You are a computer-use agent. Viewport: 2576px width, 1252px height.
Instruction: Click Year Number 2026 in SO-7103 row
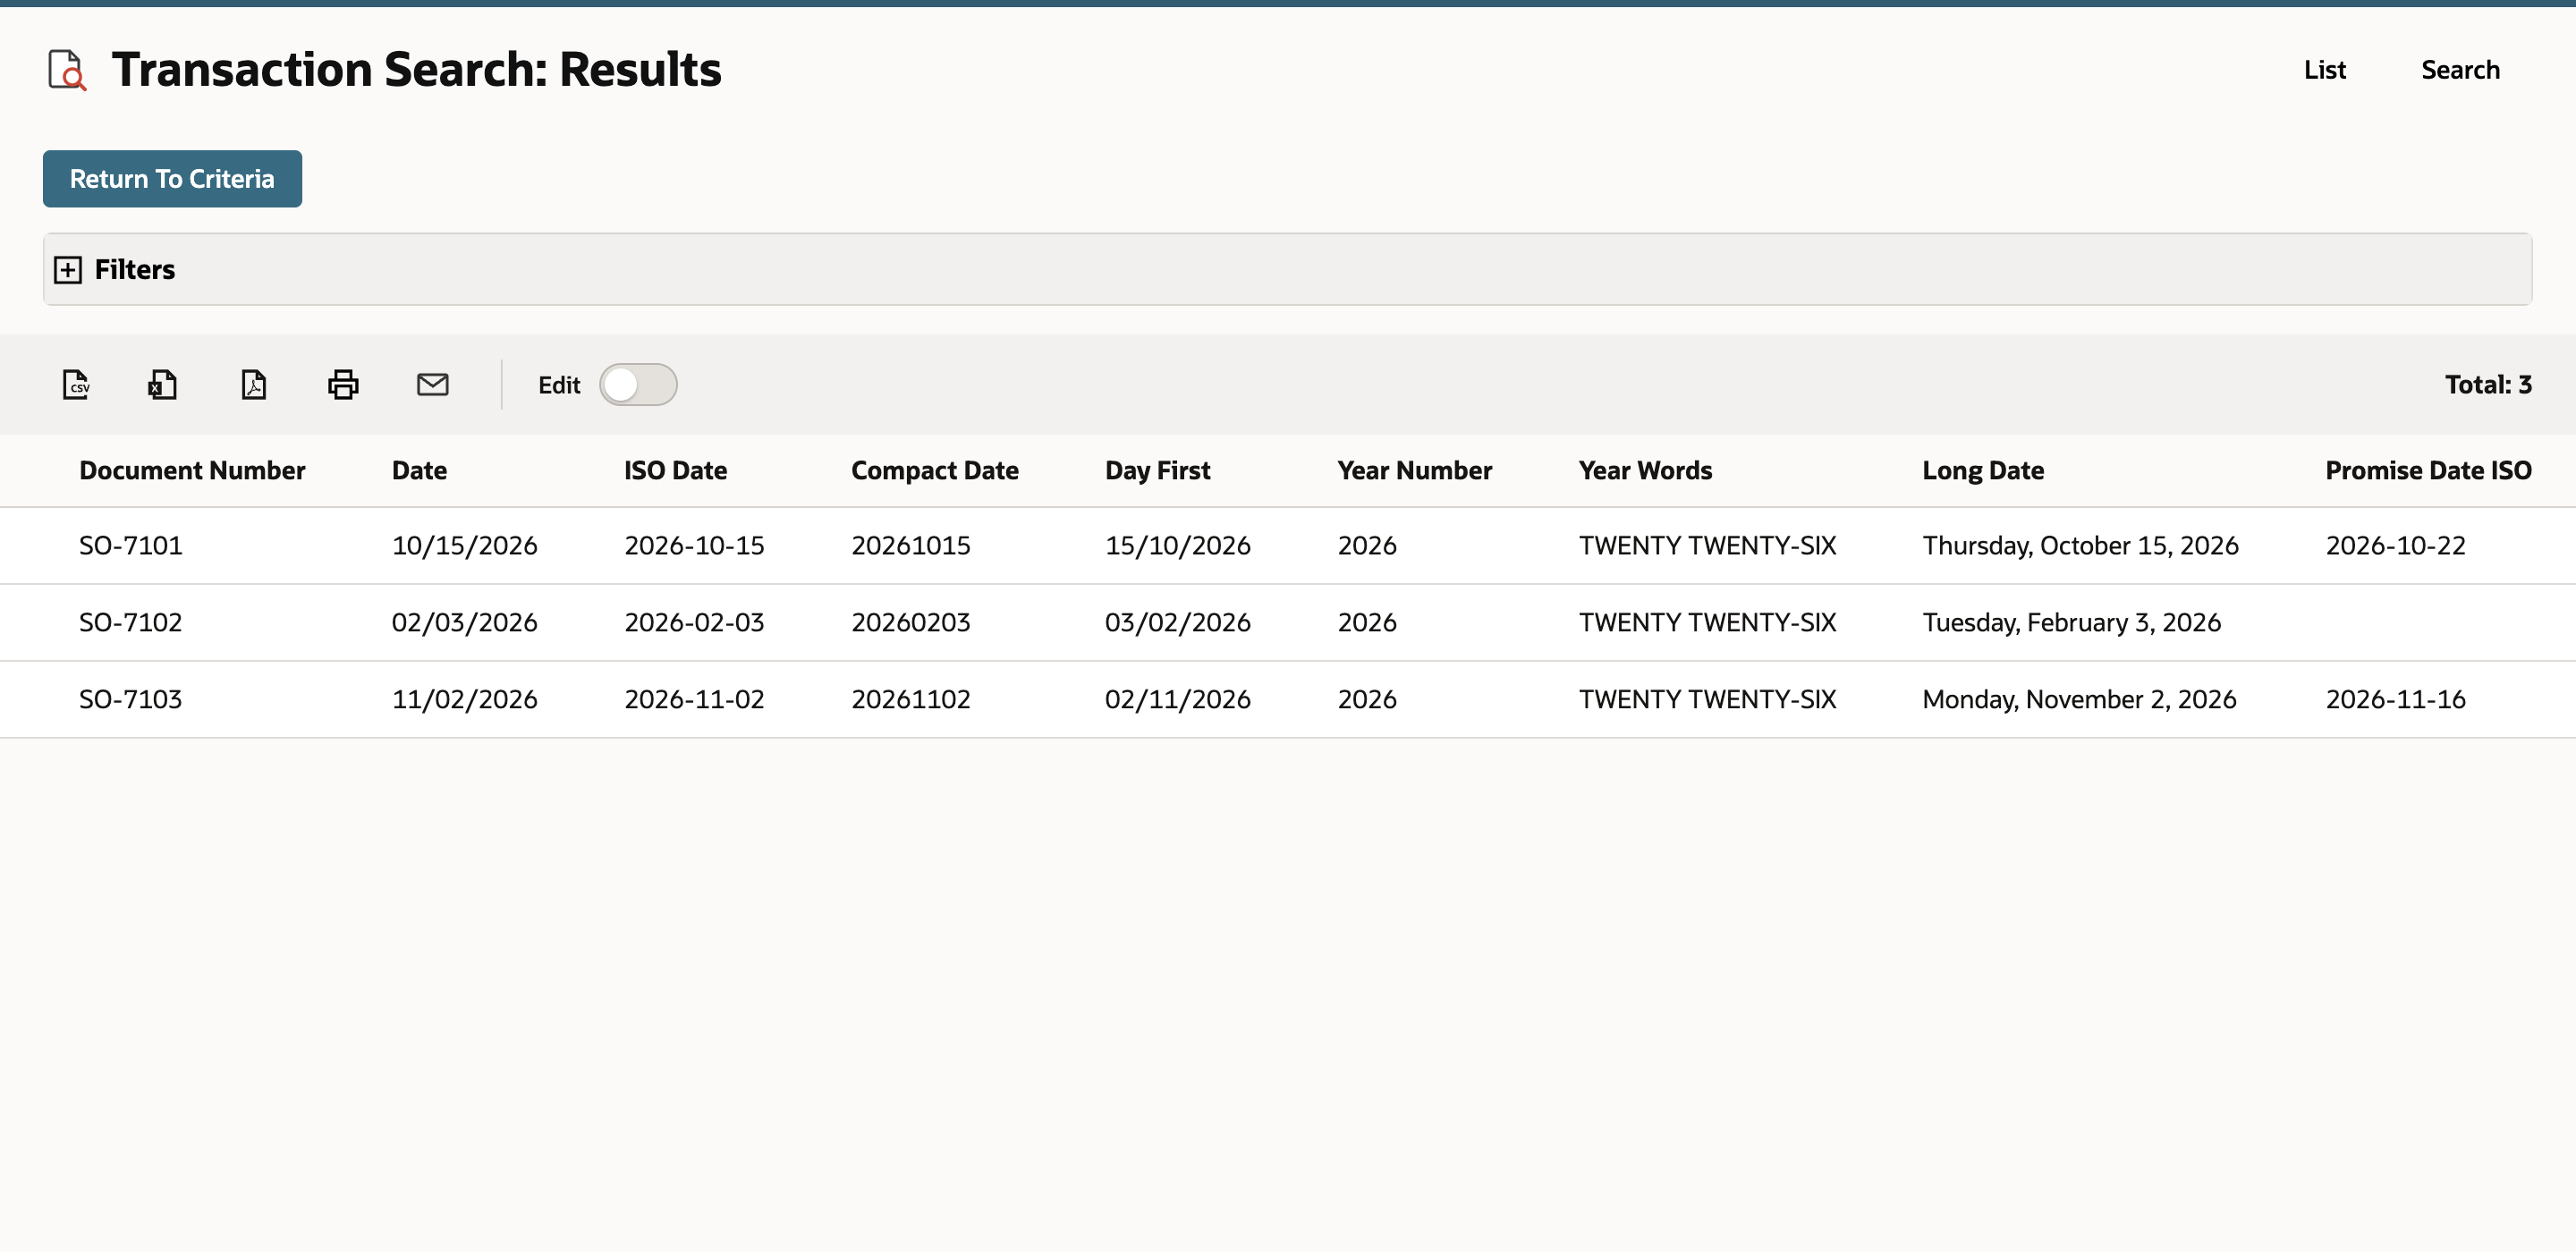click(1367, 699)
